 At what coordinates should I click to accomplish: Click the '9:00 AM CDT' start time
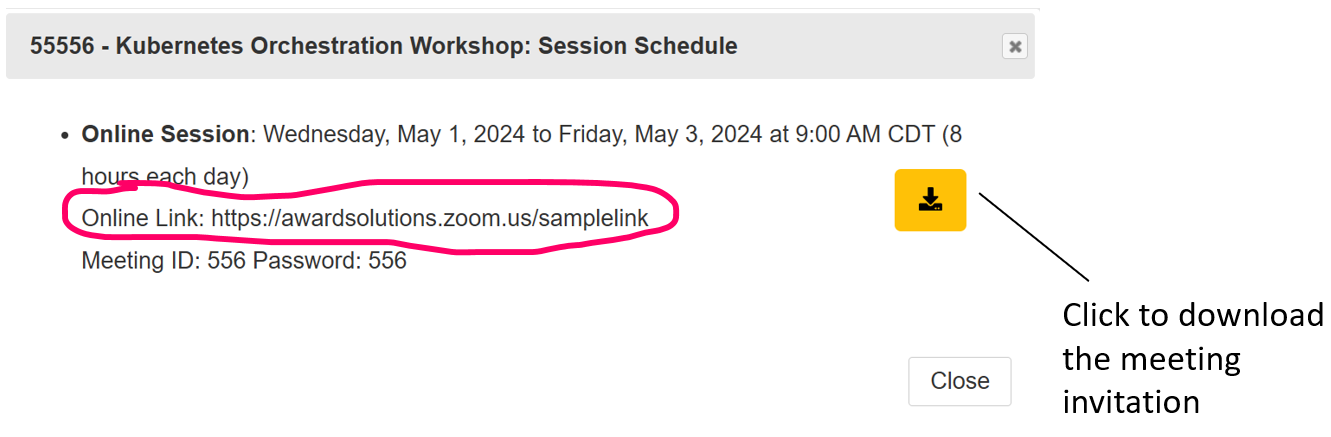(x=864, y=134)
